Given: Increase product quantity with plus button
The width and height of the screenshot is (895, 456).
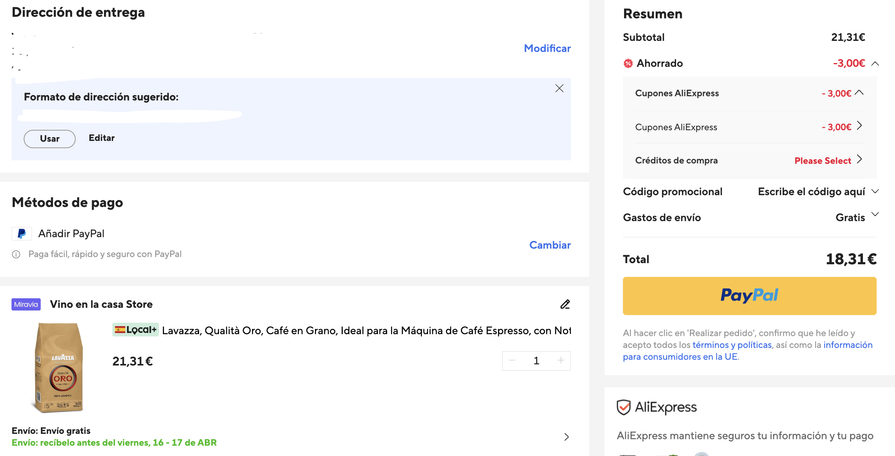Looking at the screenshot, I should (561, 361).
